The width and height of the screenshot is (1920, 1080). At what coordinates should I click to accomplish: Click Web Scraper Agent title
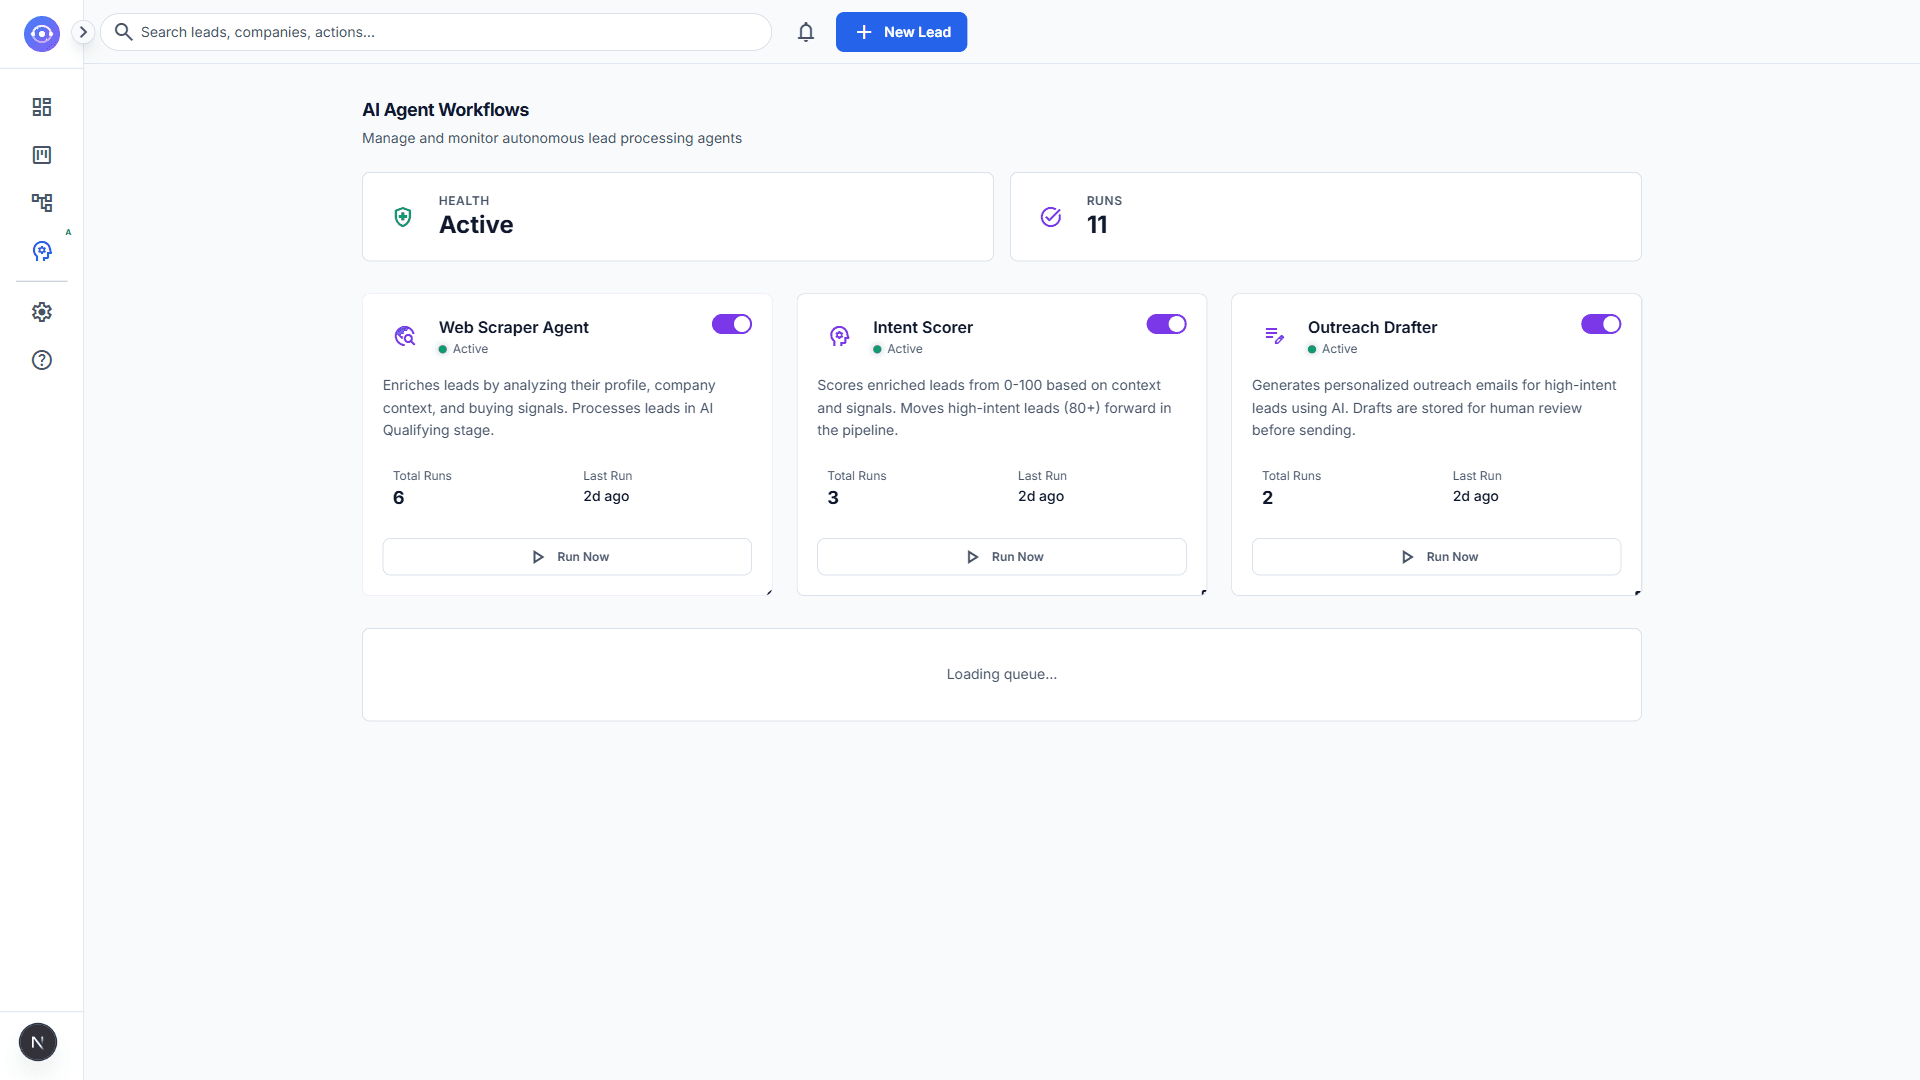[x=514, y=327]
